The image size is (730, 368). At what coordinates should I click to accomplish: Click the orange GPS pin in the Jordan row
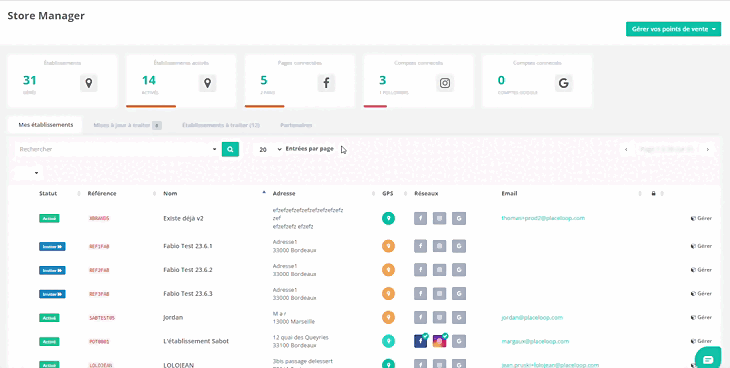(x=388, y=318)
